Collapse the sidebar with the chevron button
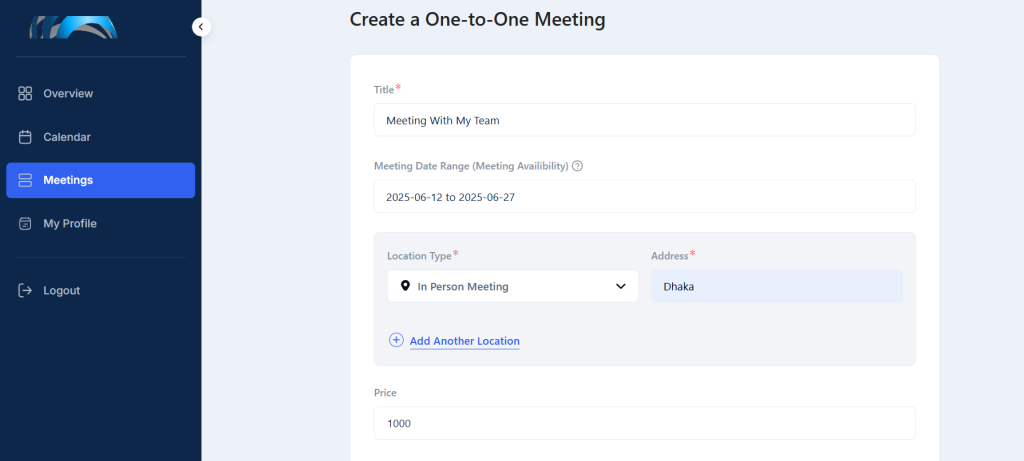The image size is (1024, 461). point(201,27)
